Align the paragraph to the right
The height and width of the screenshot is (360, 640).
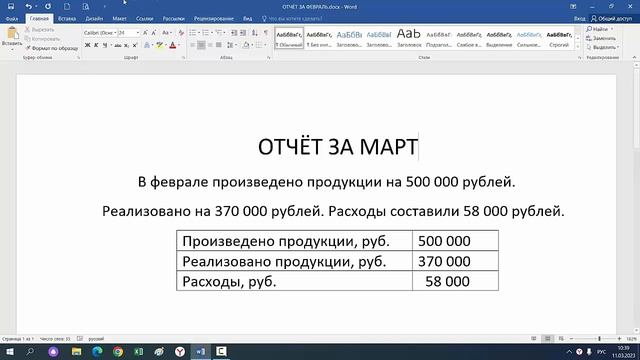click(210, 45)
